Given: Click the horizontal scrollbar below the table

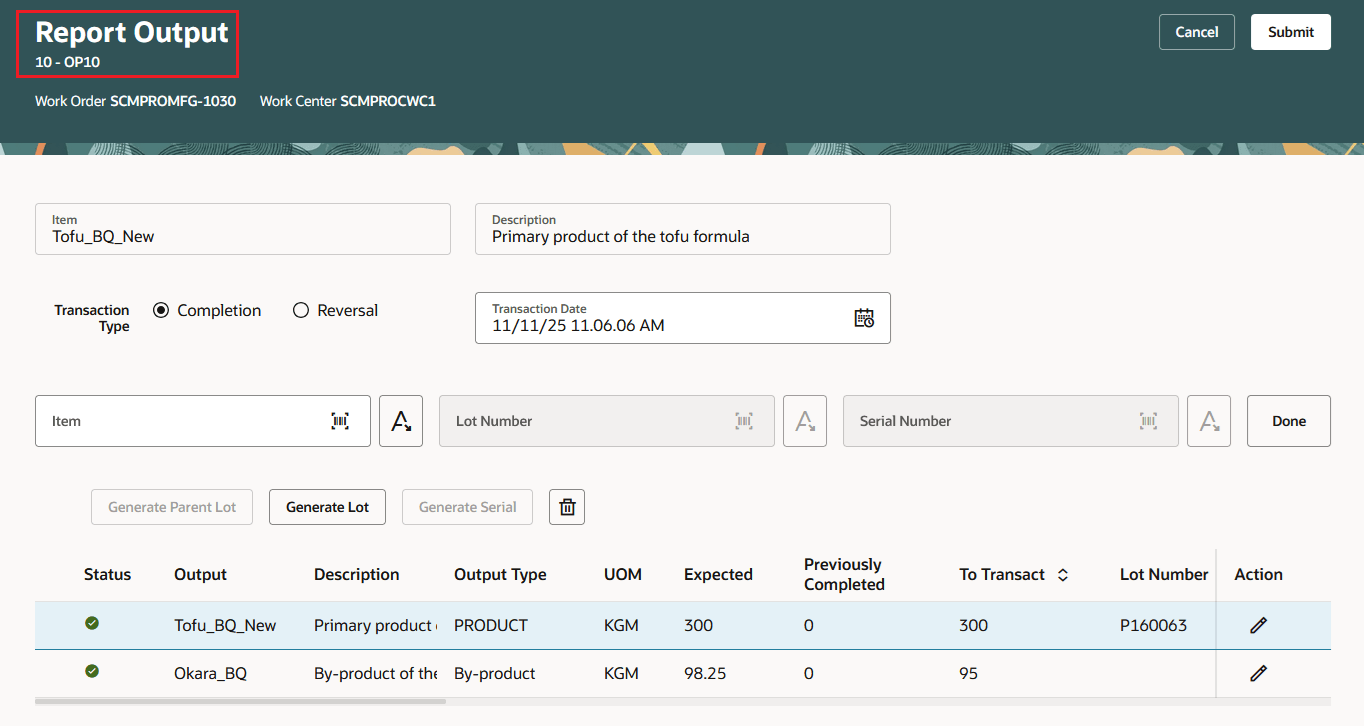Looking at the screenshot, I should [240, 703].
